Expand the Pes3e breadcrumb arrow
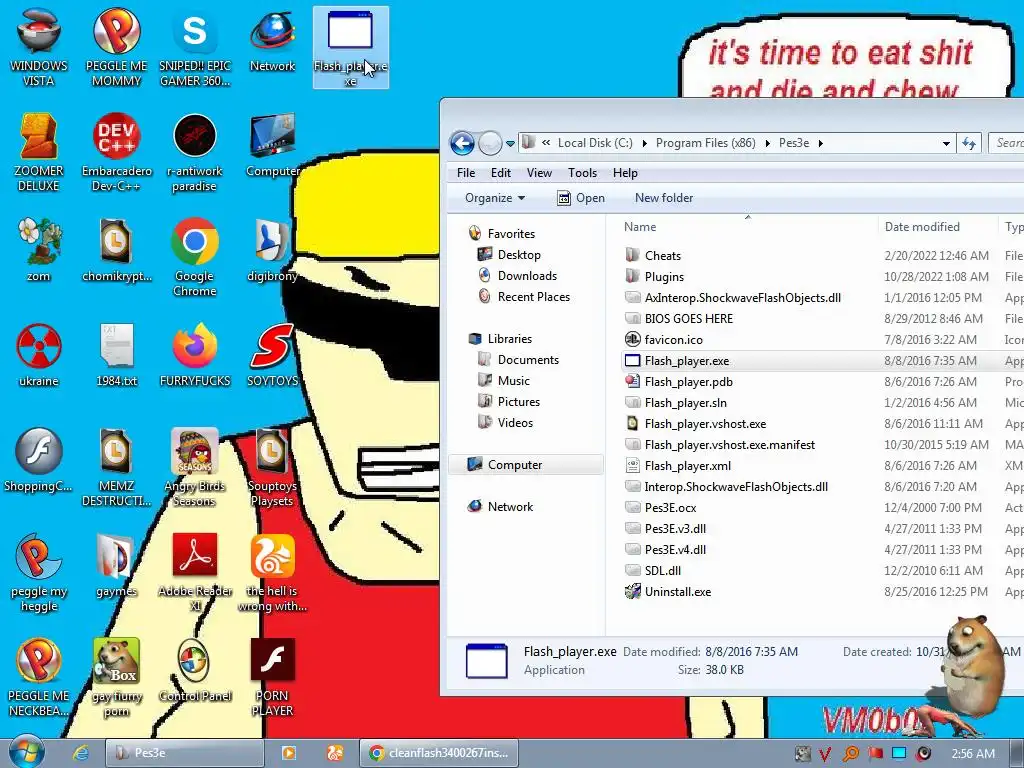 (820, 143)
